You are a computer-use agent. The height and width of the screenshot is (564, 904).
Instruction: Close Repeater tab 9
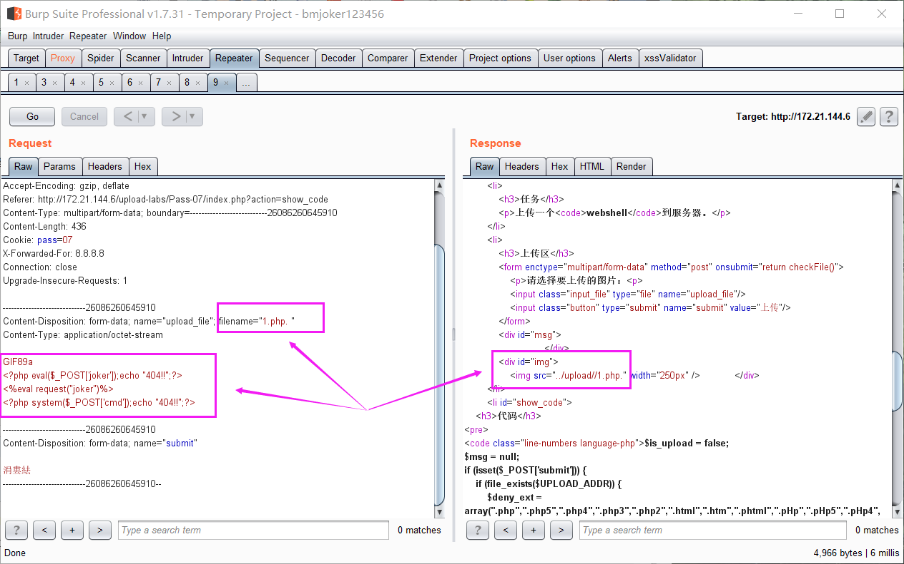[226, 83]
